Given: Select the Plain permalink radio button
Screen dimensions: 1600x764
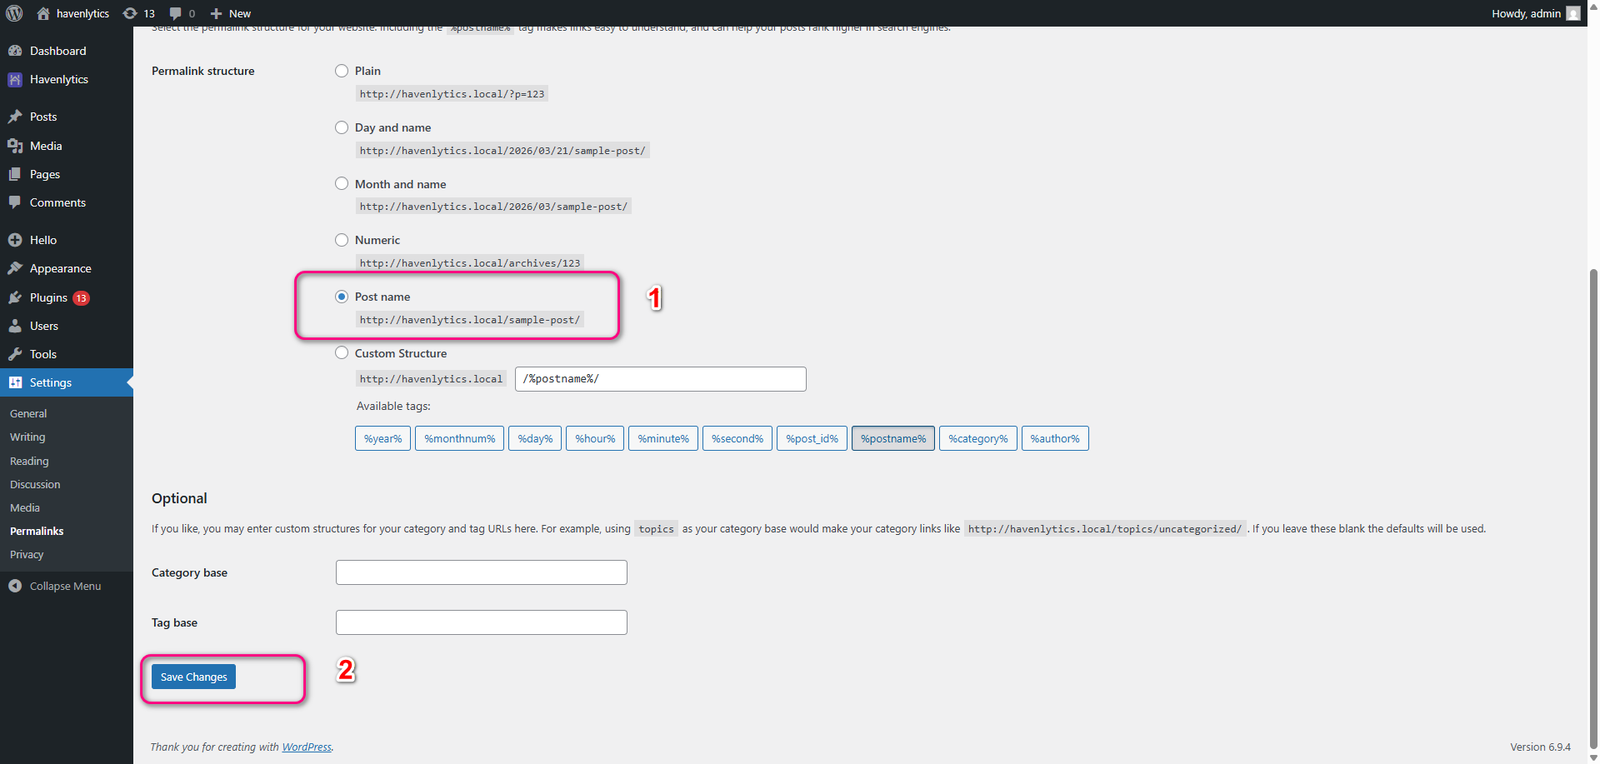Looking at the screenshot, I should coord(342,71).
